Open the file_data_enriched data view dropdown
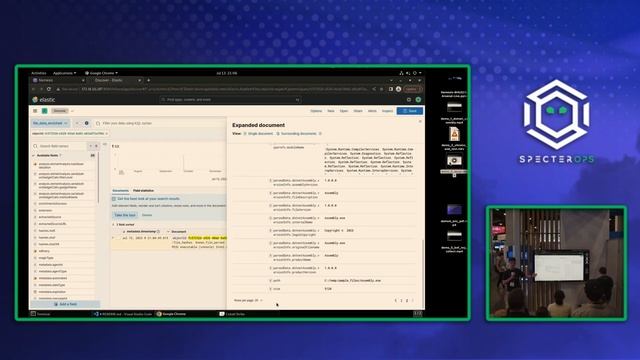The width and height of the screenshot is (640, 360). pyautogui.click(x=51, y=123)
